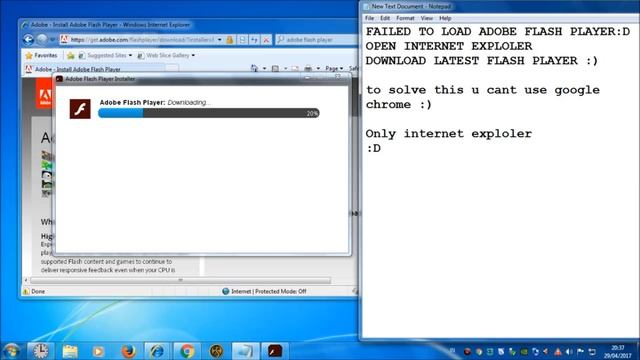Open Web Slice Gallery dropdown
Viewport: 640px width, 360px height.
pos(166,55)
